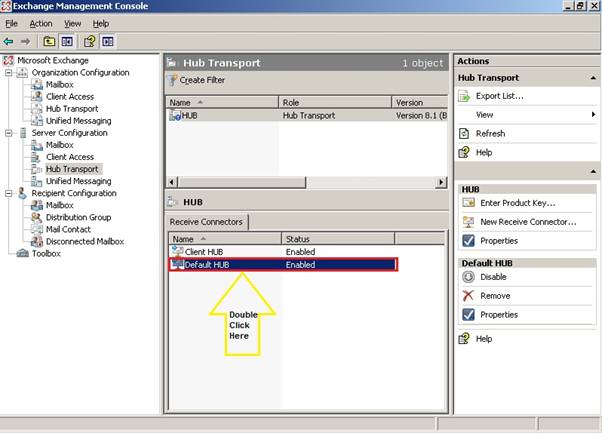This screenshot has width=602, height=433.
Task: Collapse the Hub Transport actions section arrow
Action: (593, 78)
